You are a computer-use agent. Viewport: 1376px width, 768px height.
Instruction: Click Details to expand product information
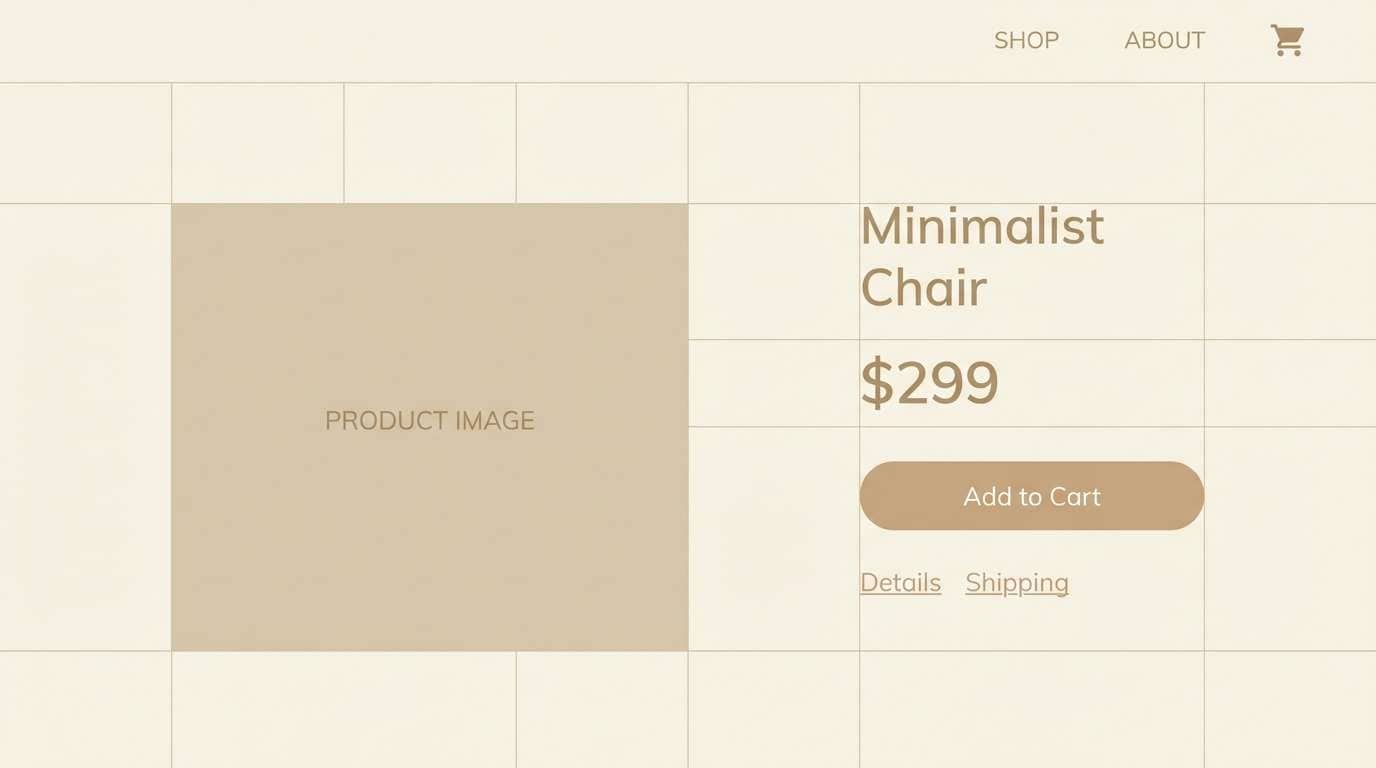point(899,582)
